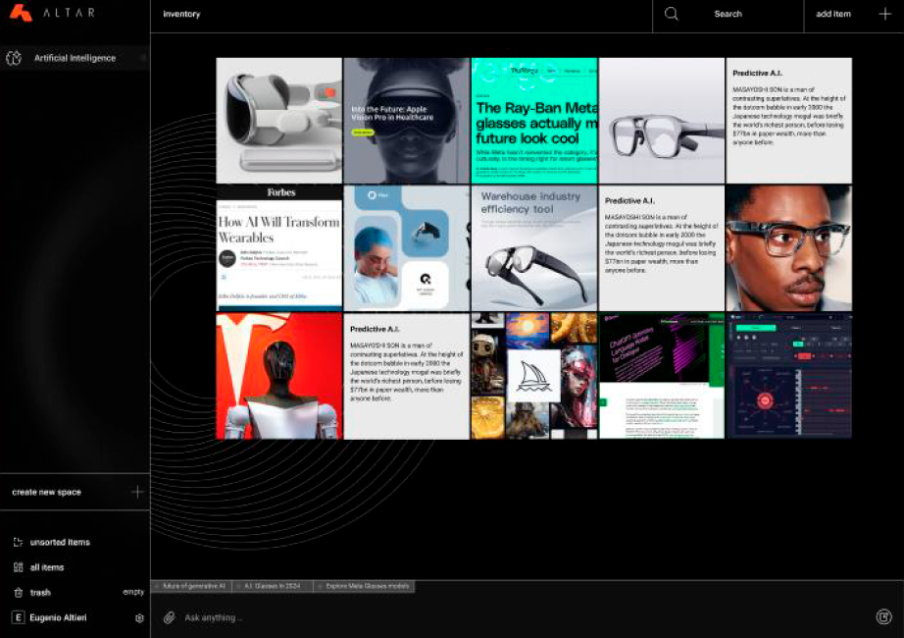Click the magnifier search icon

[671, 14]
